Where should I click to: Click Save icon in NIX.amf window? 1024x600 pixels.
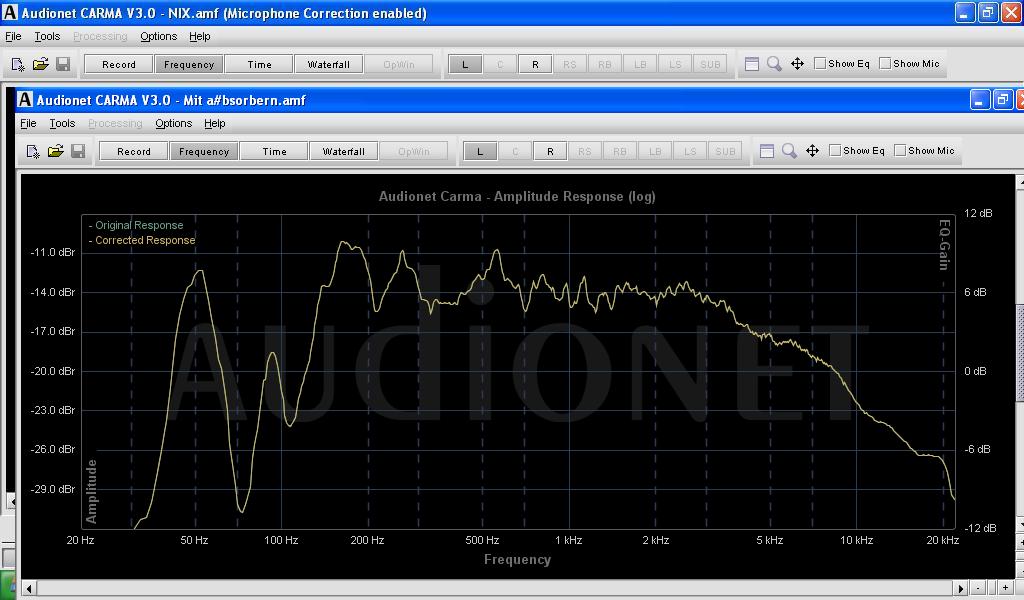63,64
